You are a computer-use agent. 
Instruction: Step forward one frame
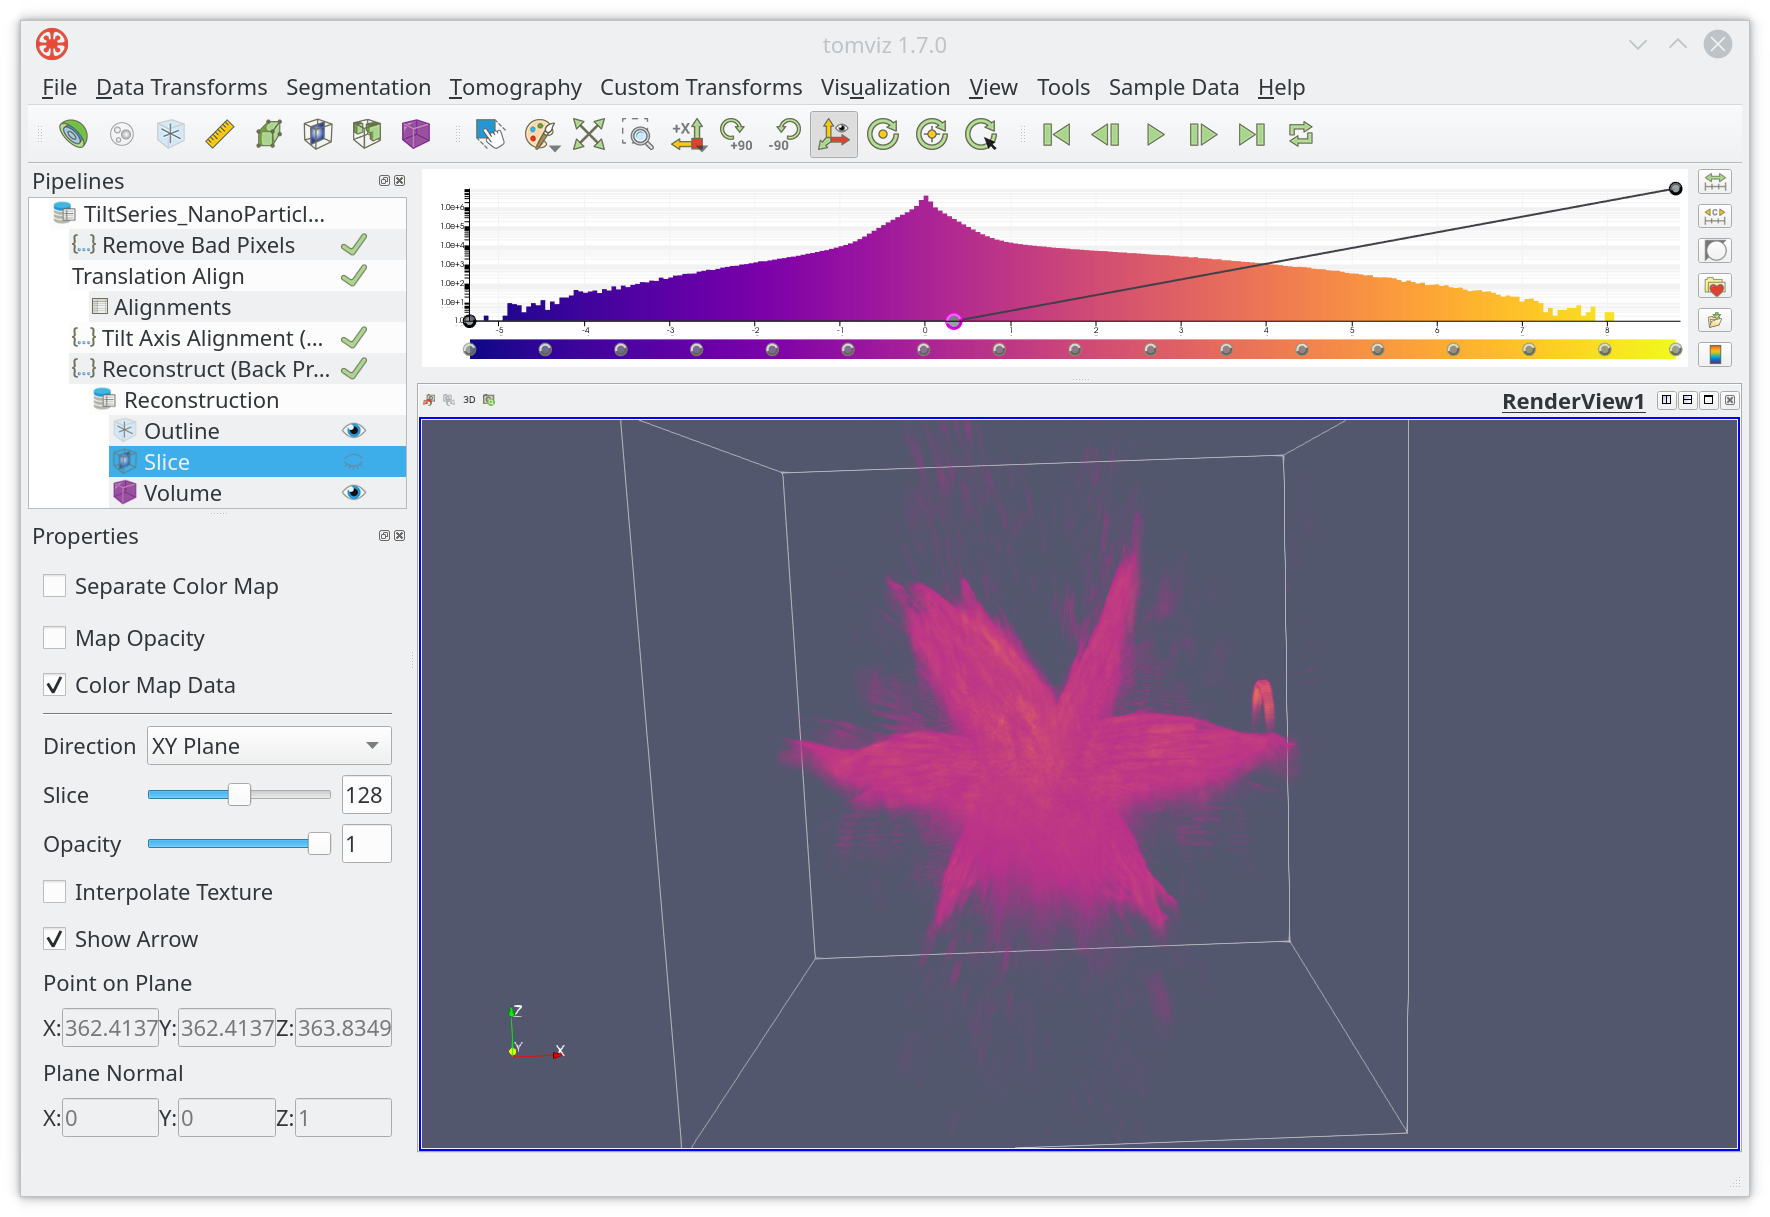click(x=1203, y=134)
